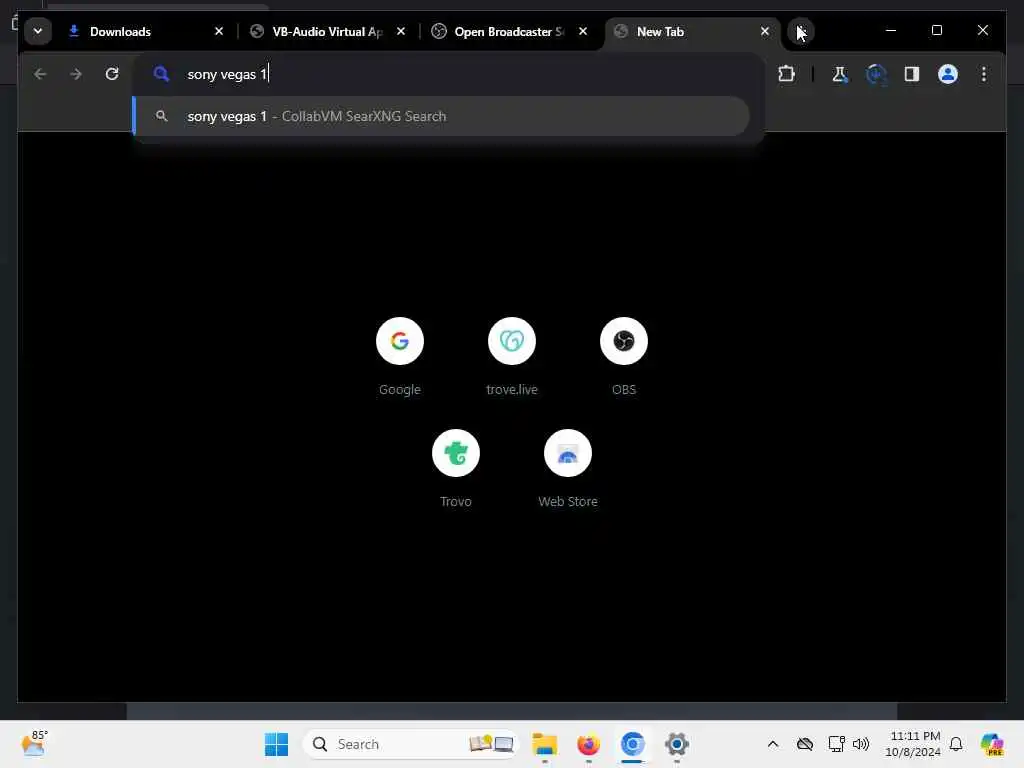Close the VB-Audio Virtual tab
1024x768 pixels.
point(401,31)
